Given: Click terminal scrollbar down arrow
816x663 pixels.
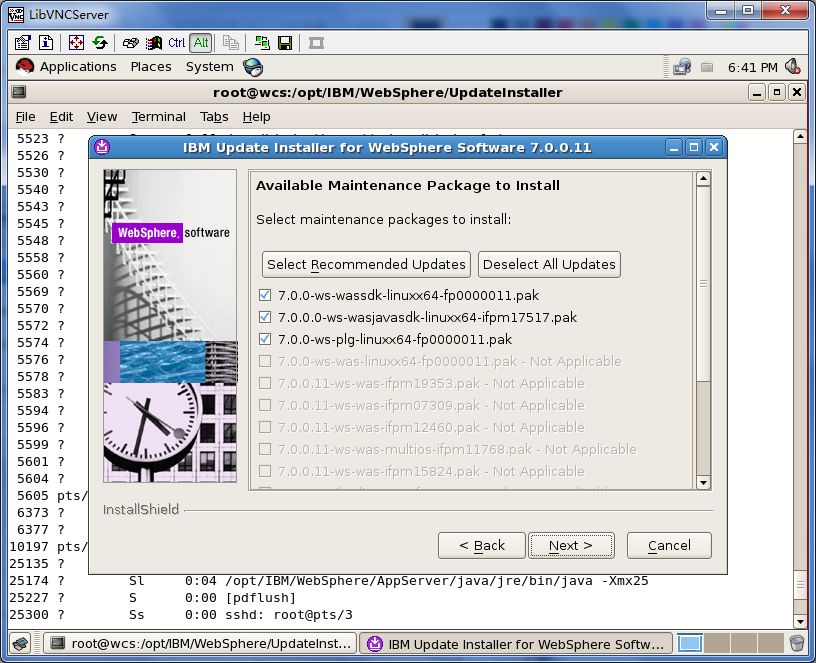Looking at the screenshot, I should click(x=800, y=621).
